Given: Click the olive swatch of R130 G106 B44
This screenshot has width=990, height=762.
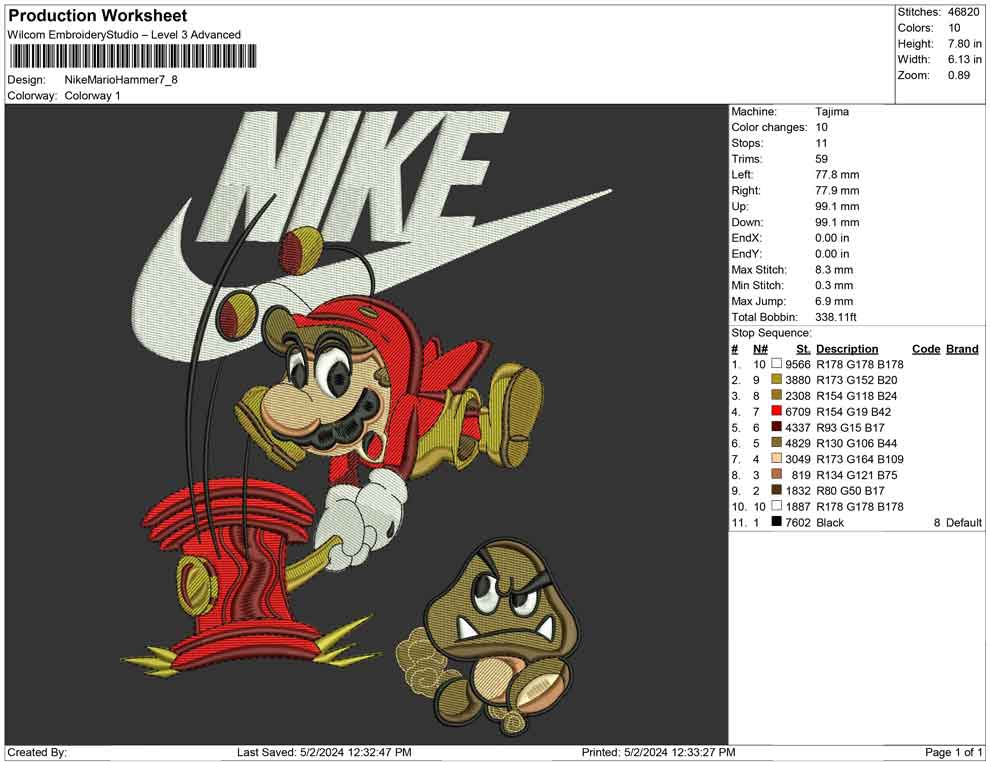Looking at the screenshot, I should pyautogui.click(x=777, y=443).
